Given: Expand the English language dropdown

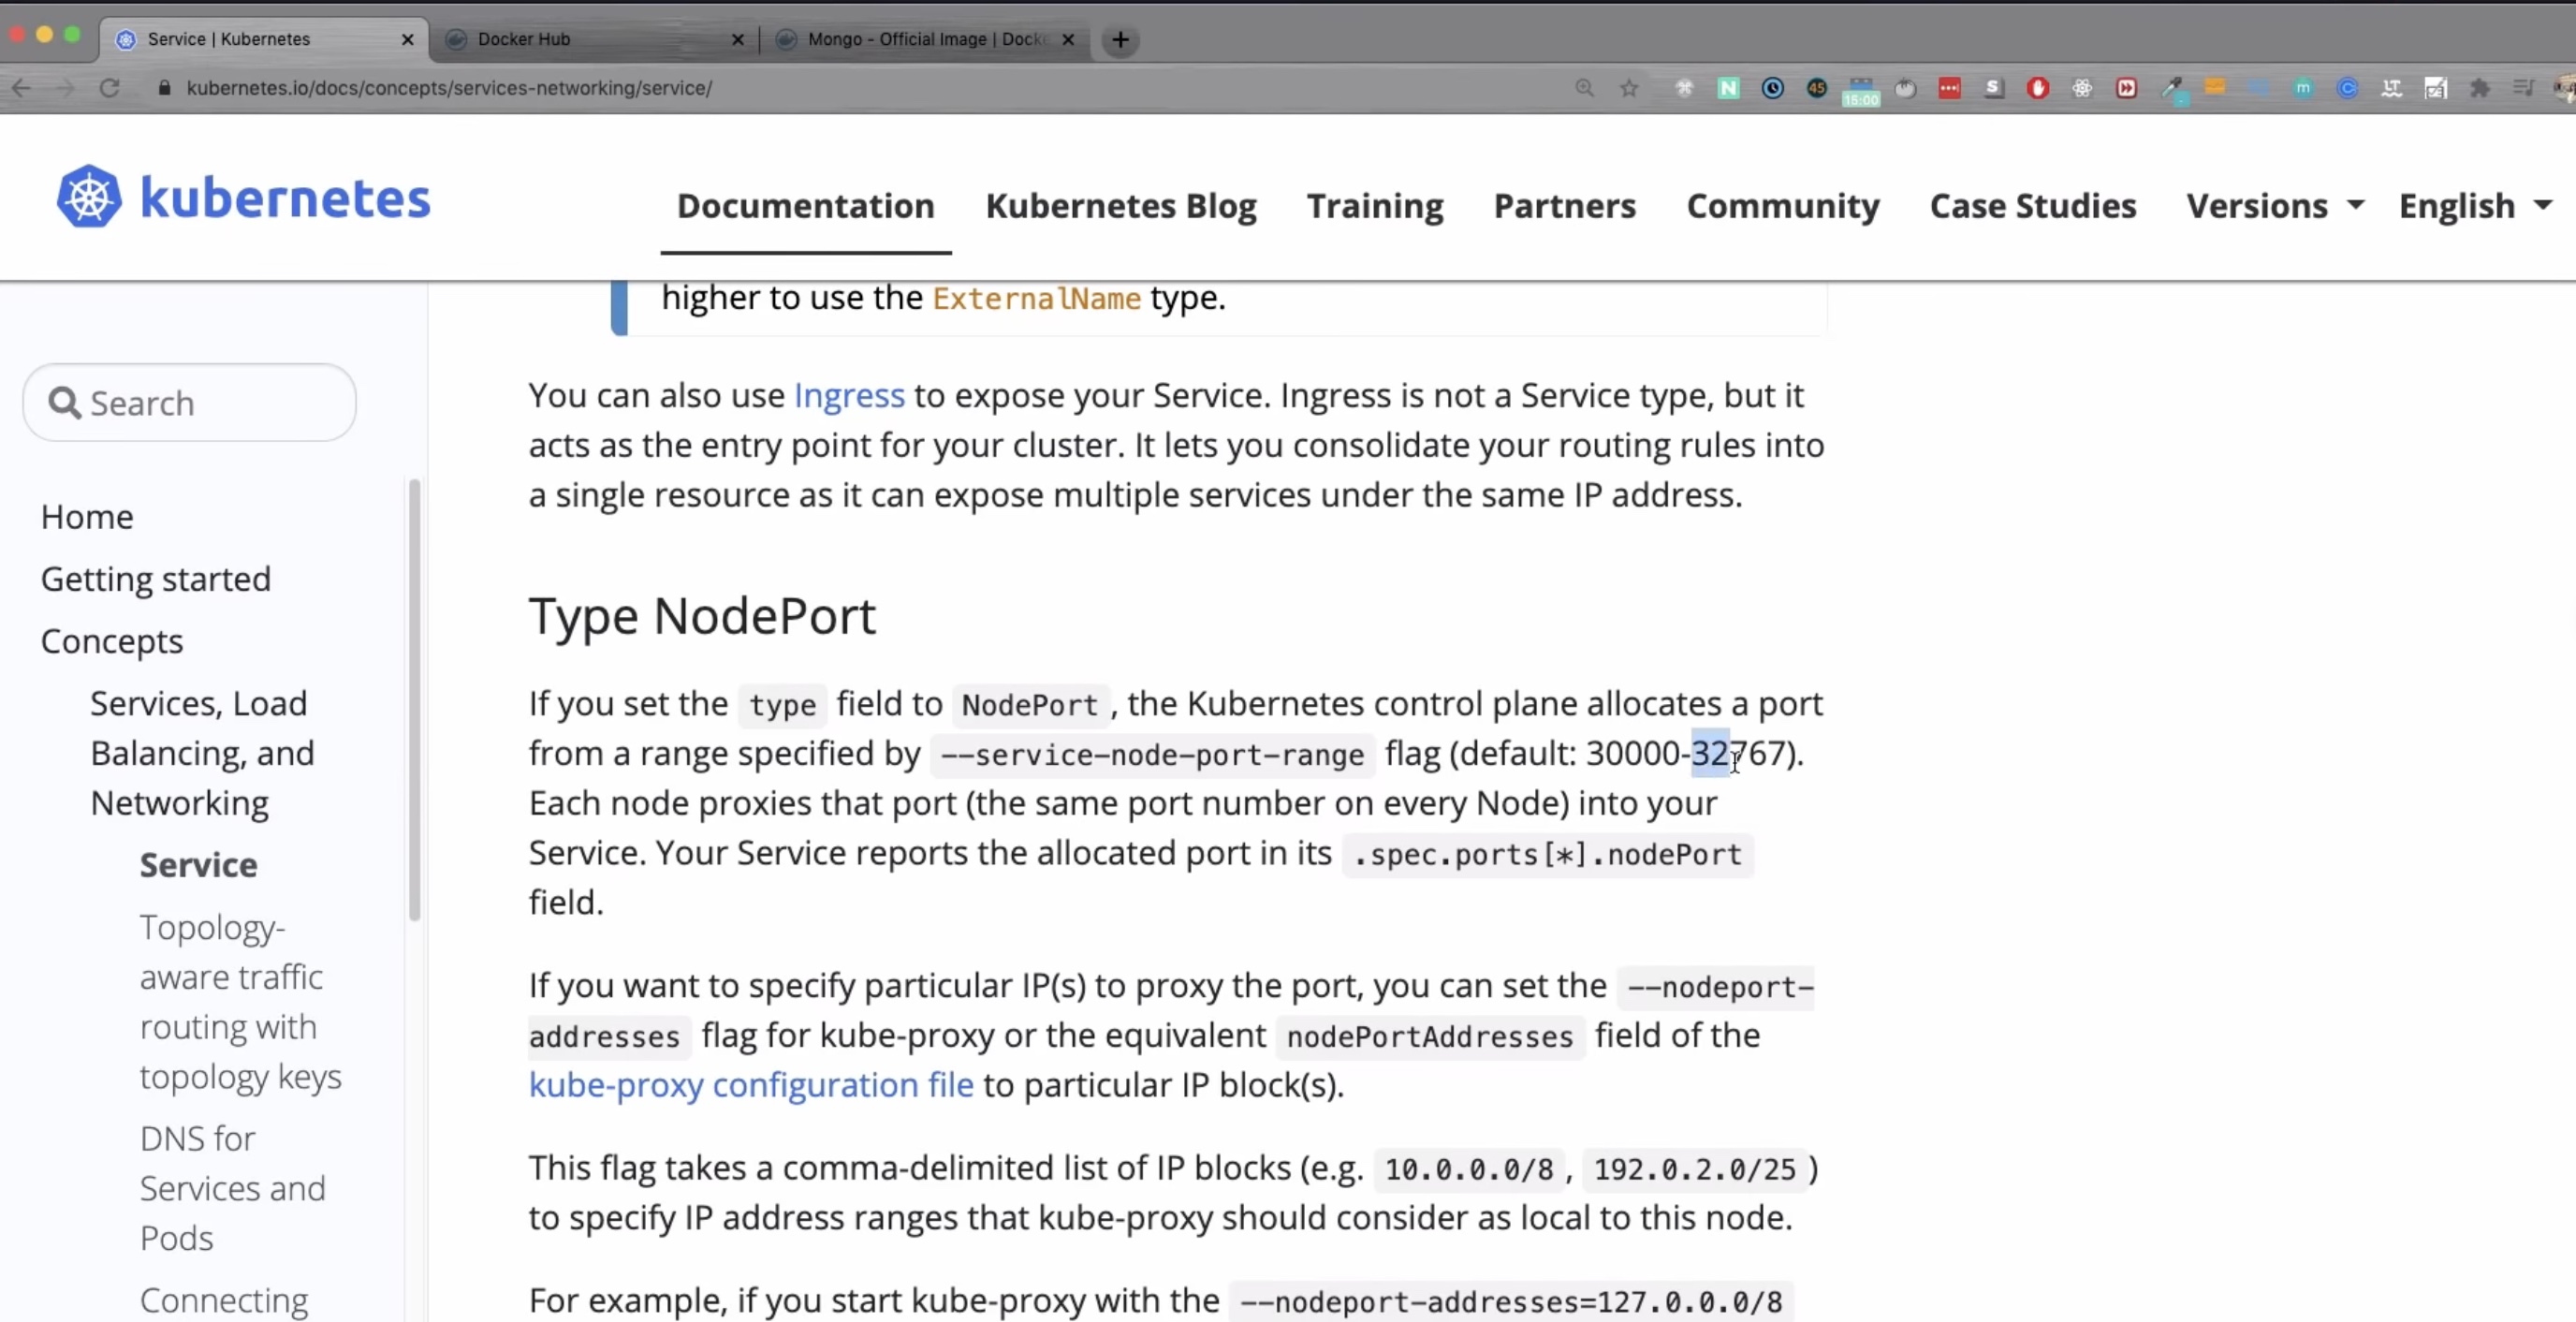Looking at the screenshot, I should click(x=2474, y=205).
